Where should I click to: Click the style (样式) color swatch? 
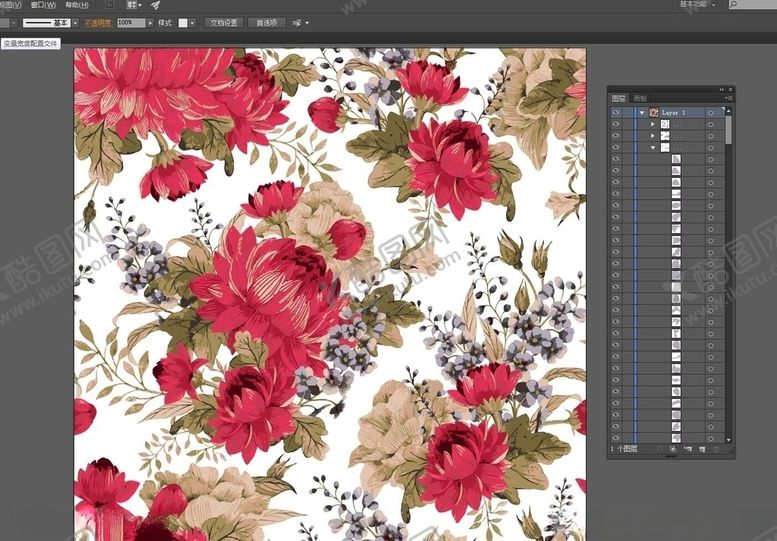tap(184, 22)
